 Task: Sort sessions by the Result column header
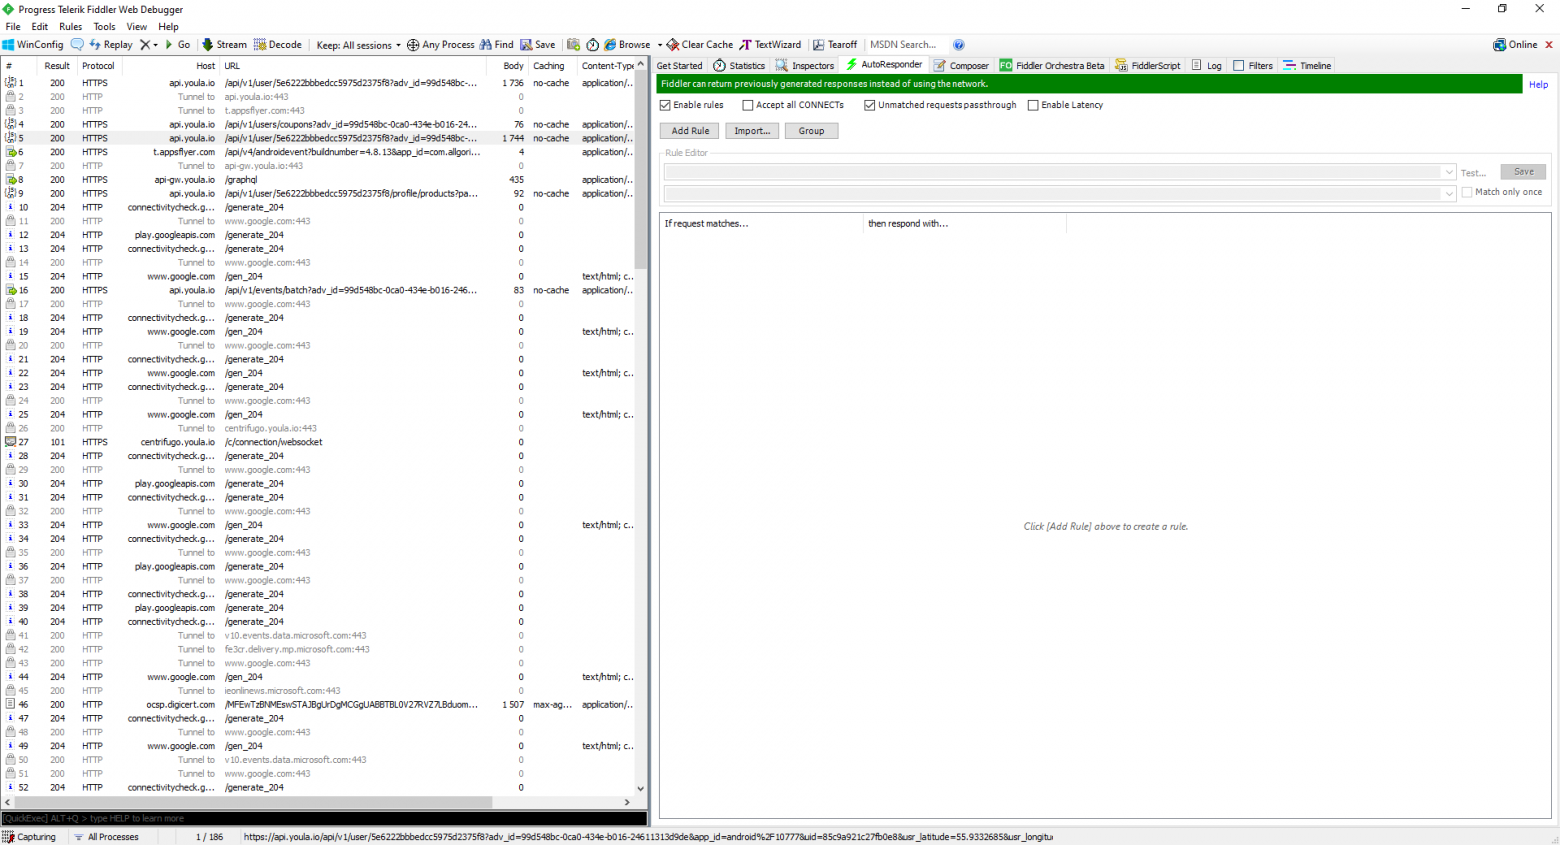click(x=57, y=66)
